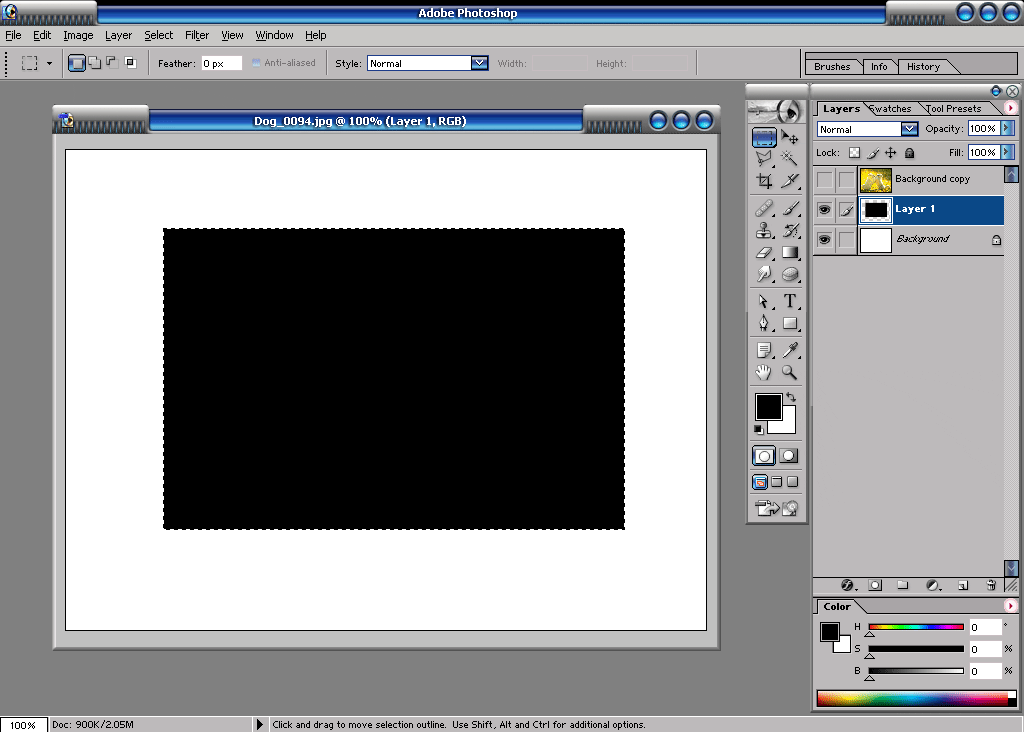1024x732 pixels.
Task: Select the Eraser tool
Action: pyautogui.click(x=764, y=253)
